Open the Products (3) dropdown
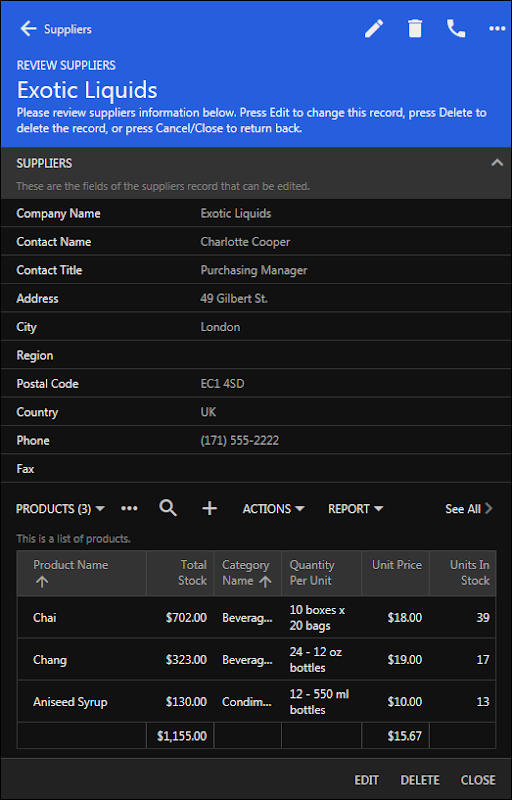This screenshot has height=800, width=512. click(x=60, y=509)
